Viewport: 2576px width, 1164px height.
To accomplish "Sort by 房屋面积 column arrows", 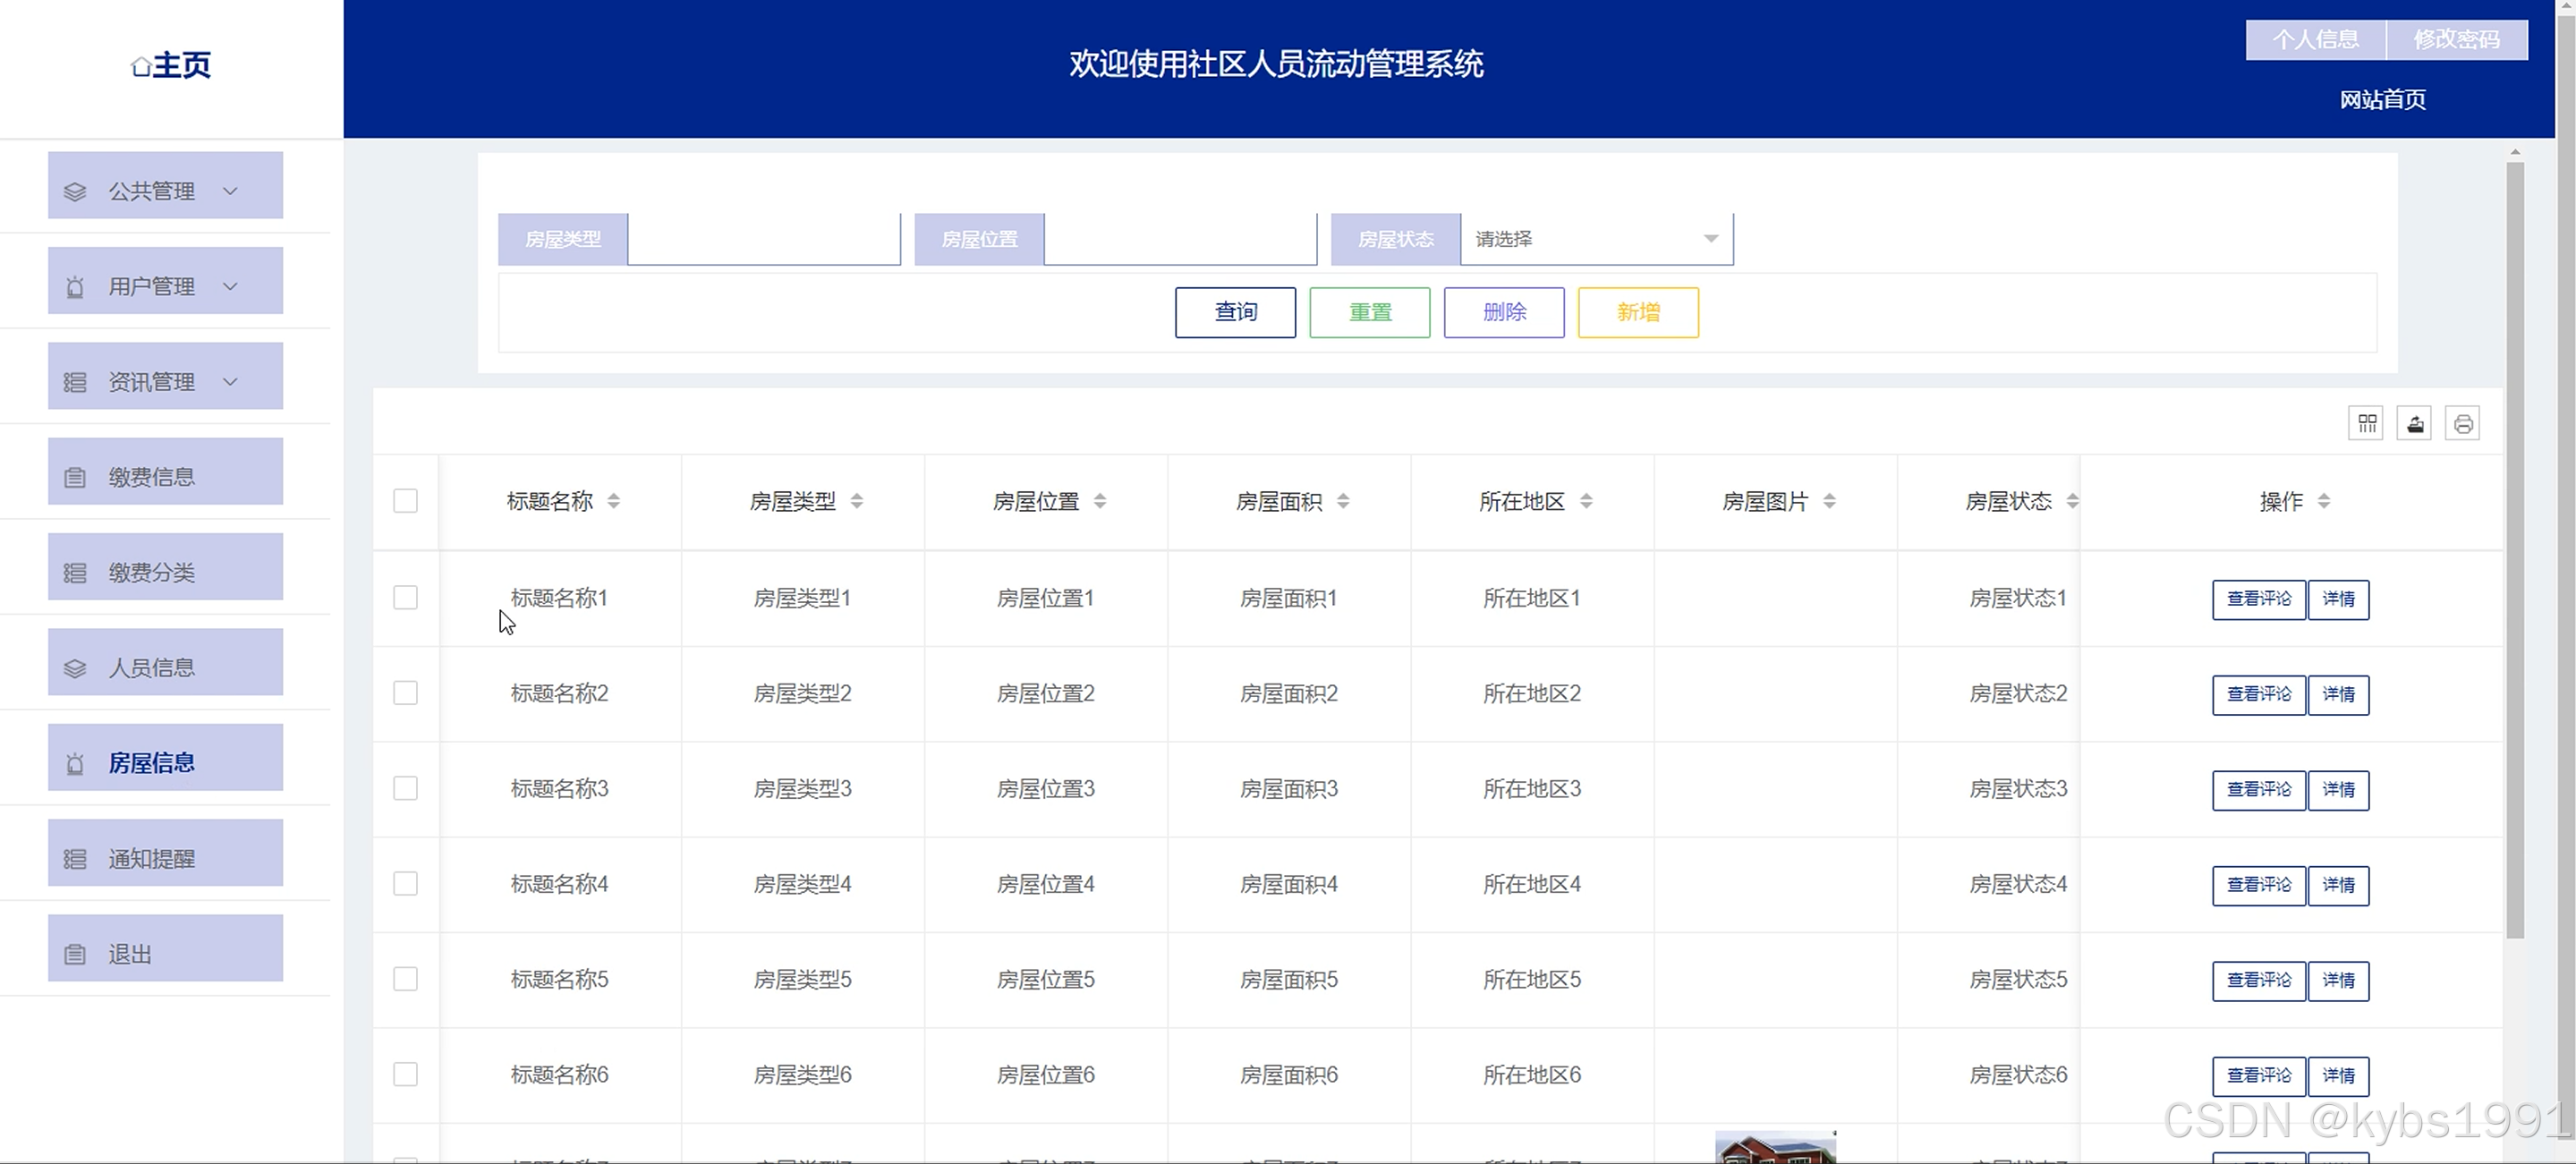I will click(1343, 501).
